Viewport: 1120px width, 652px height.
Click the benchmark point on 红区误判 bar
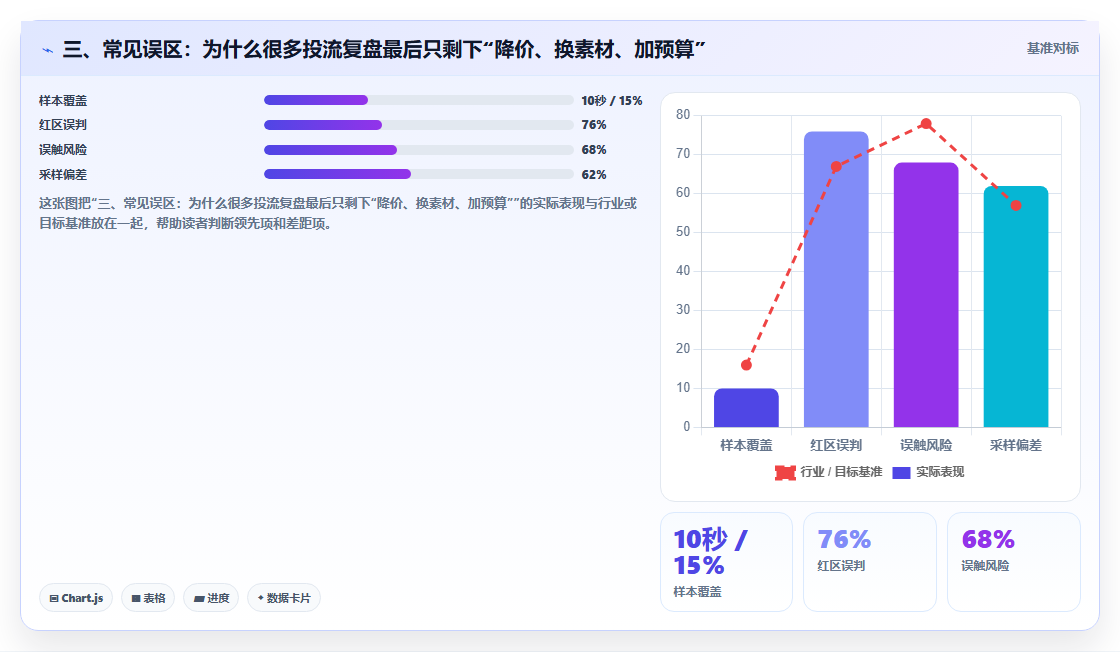[x=836, y=167]
